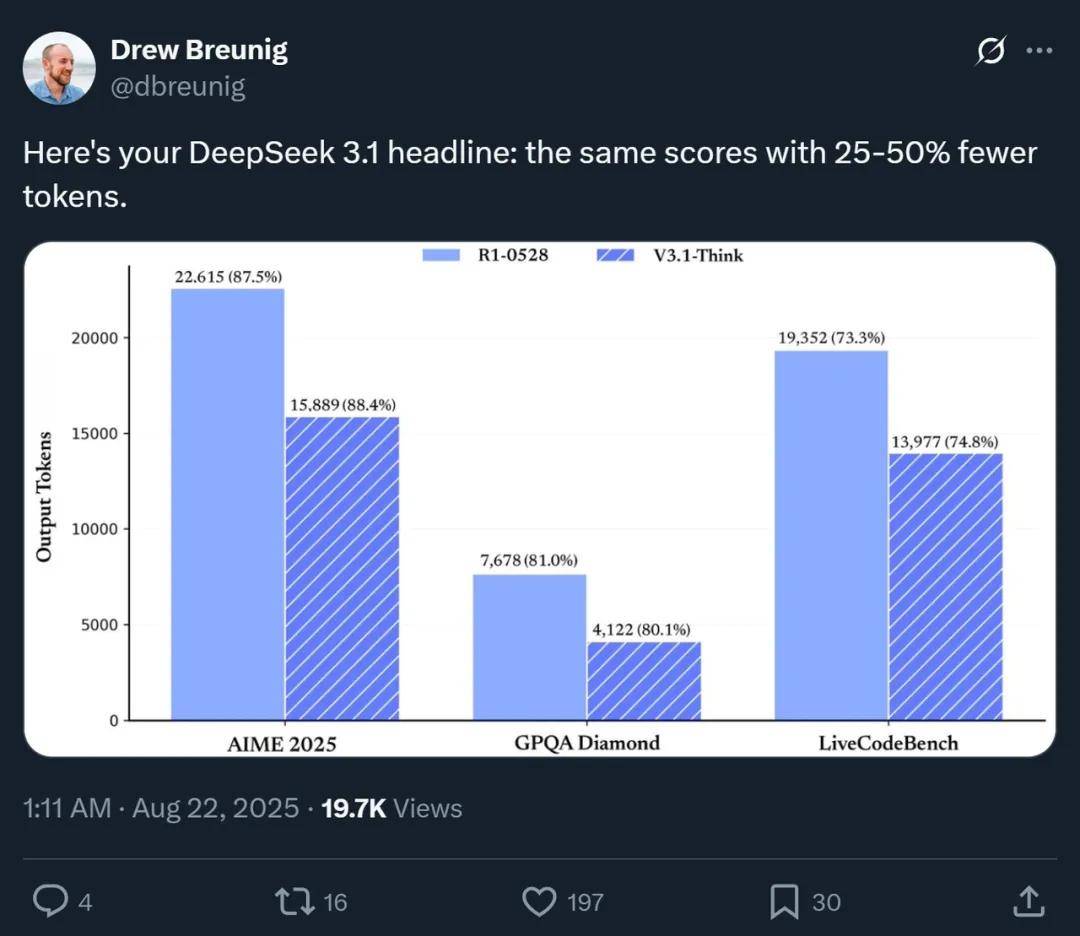Click the repost arrows icon
1080x936 pixels.
pos(295,901)
